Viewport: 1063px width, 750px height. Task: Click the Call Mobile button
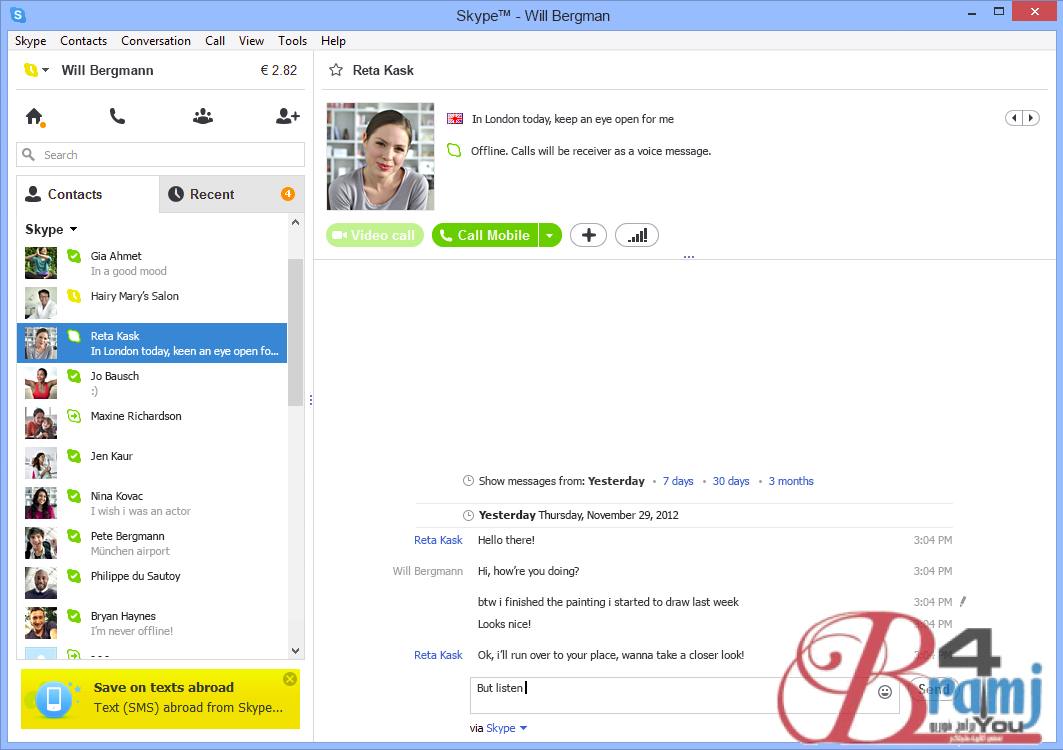tap(485, 235)
